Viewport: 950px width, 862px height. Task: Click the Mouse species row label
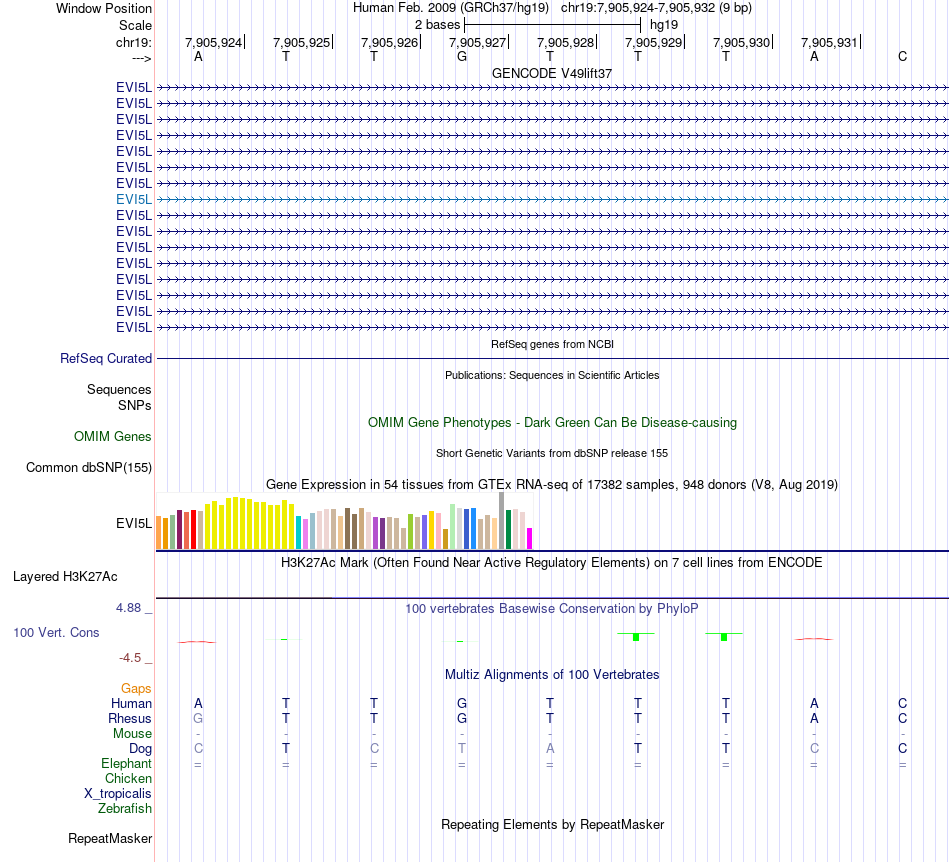point(133,734)
